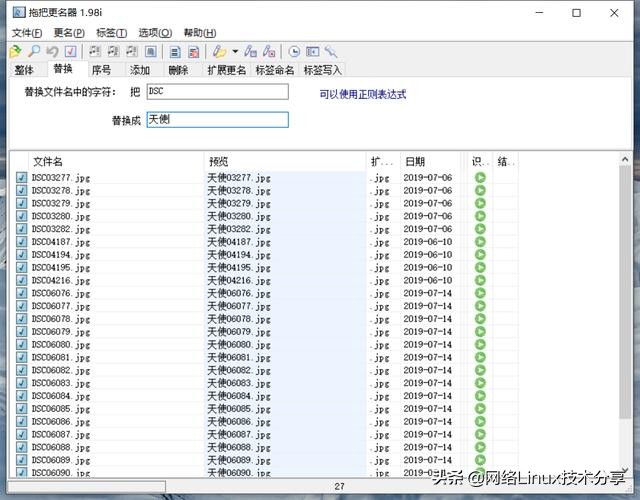
Task: Uncheck the DSC04216.jpg checkbox
Action: [22, 280]
